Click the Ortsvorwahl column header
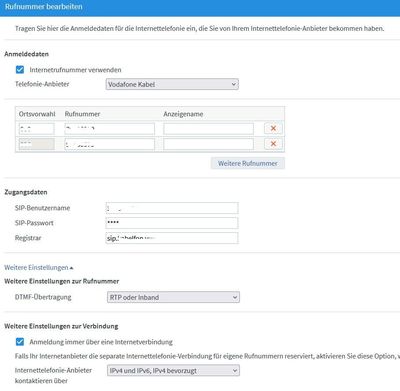Viewport: 400px width, 391px height. (37, 114)
